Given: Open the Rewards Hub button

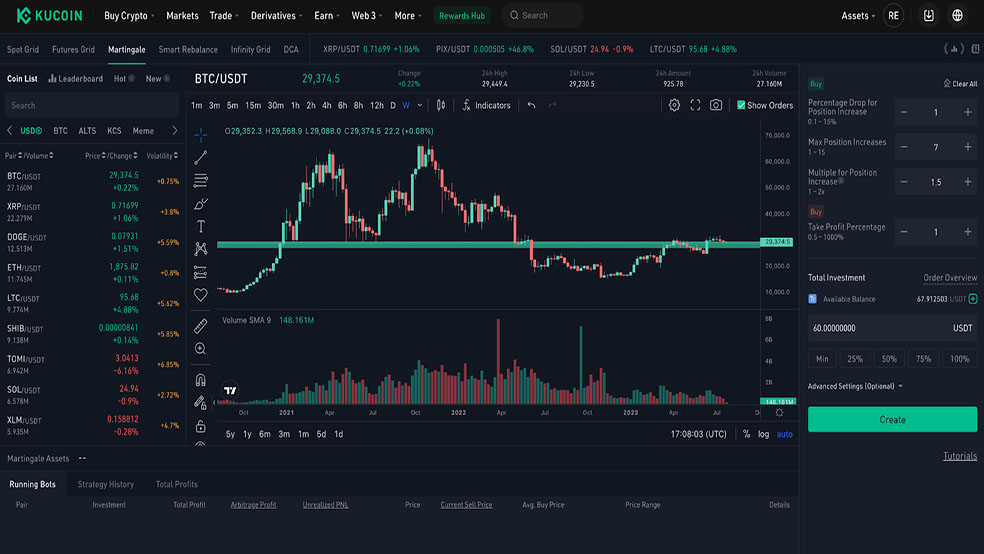Looking at the screenshot, I should pos(462,16).
